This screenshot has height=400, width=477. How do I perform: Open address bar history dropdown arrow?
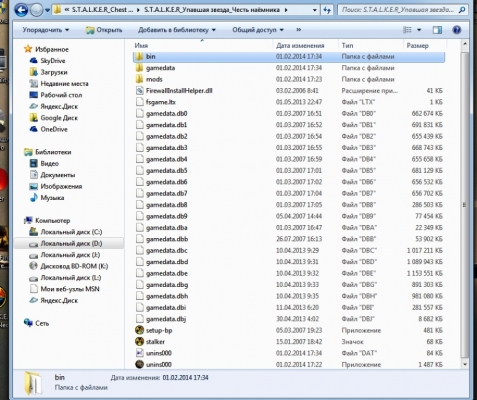(314, 10)
